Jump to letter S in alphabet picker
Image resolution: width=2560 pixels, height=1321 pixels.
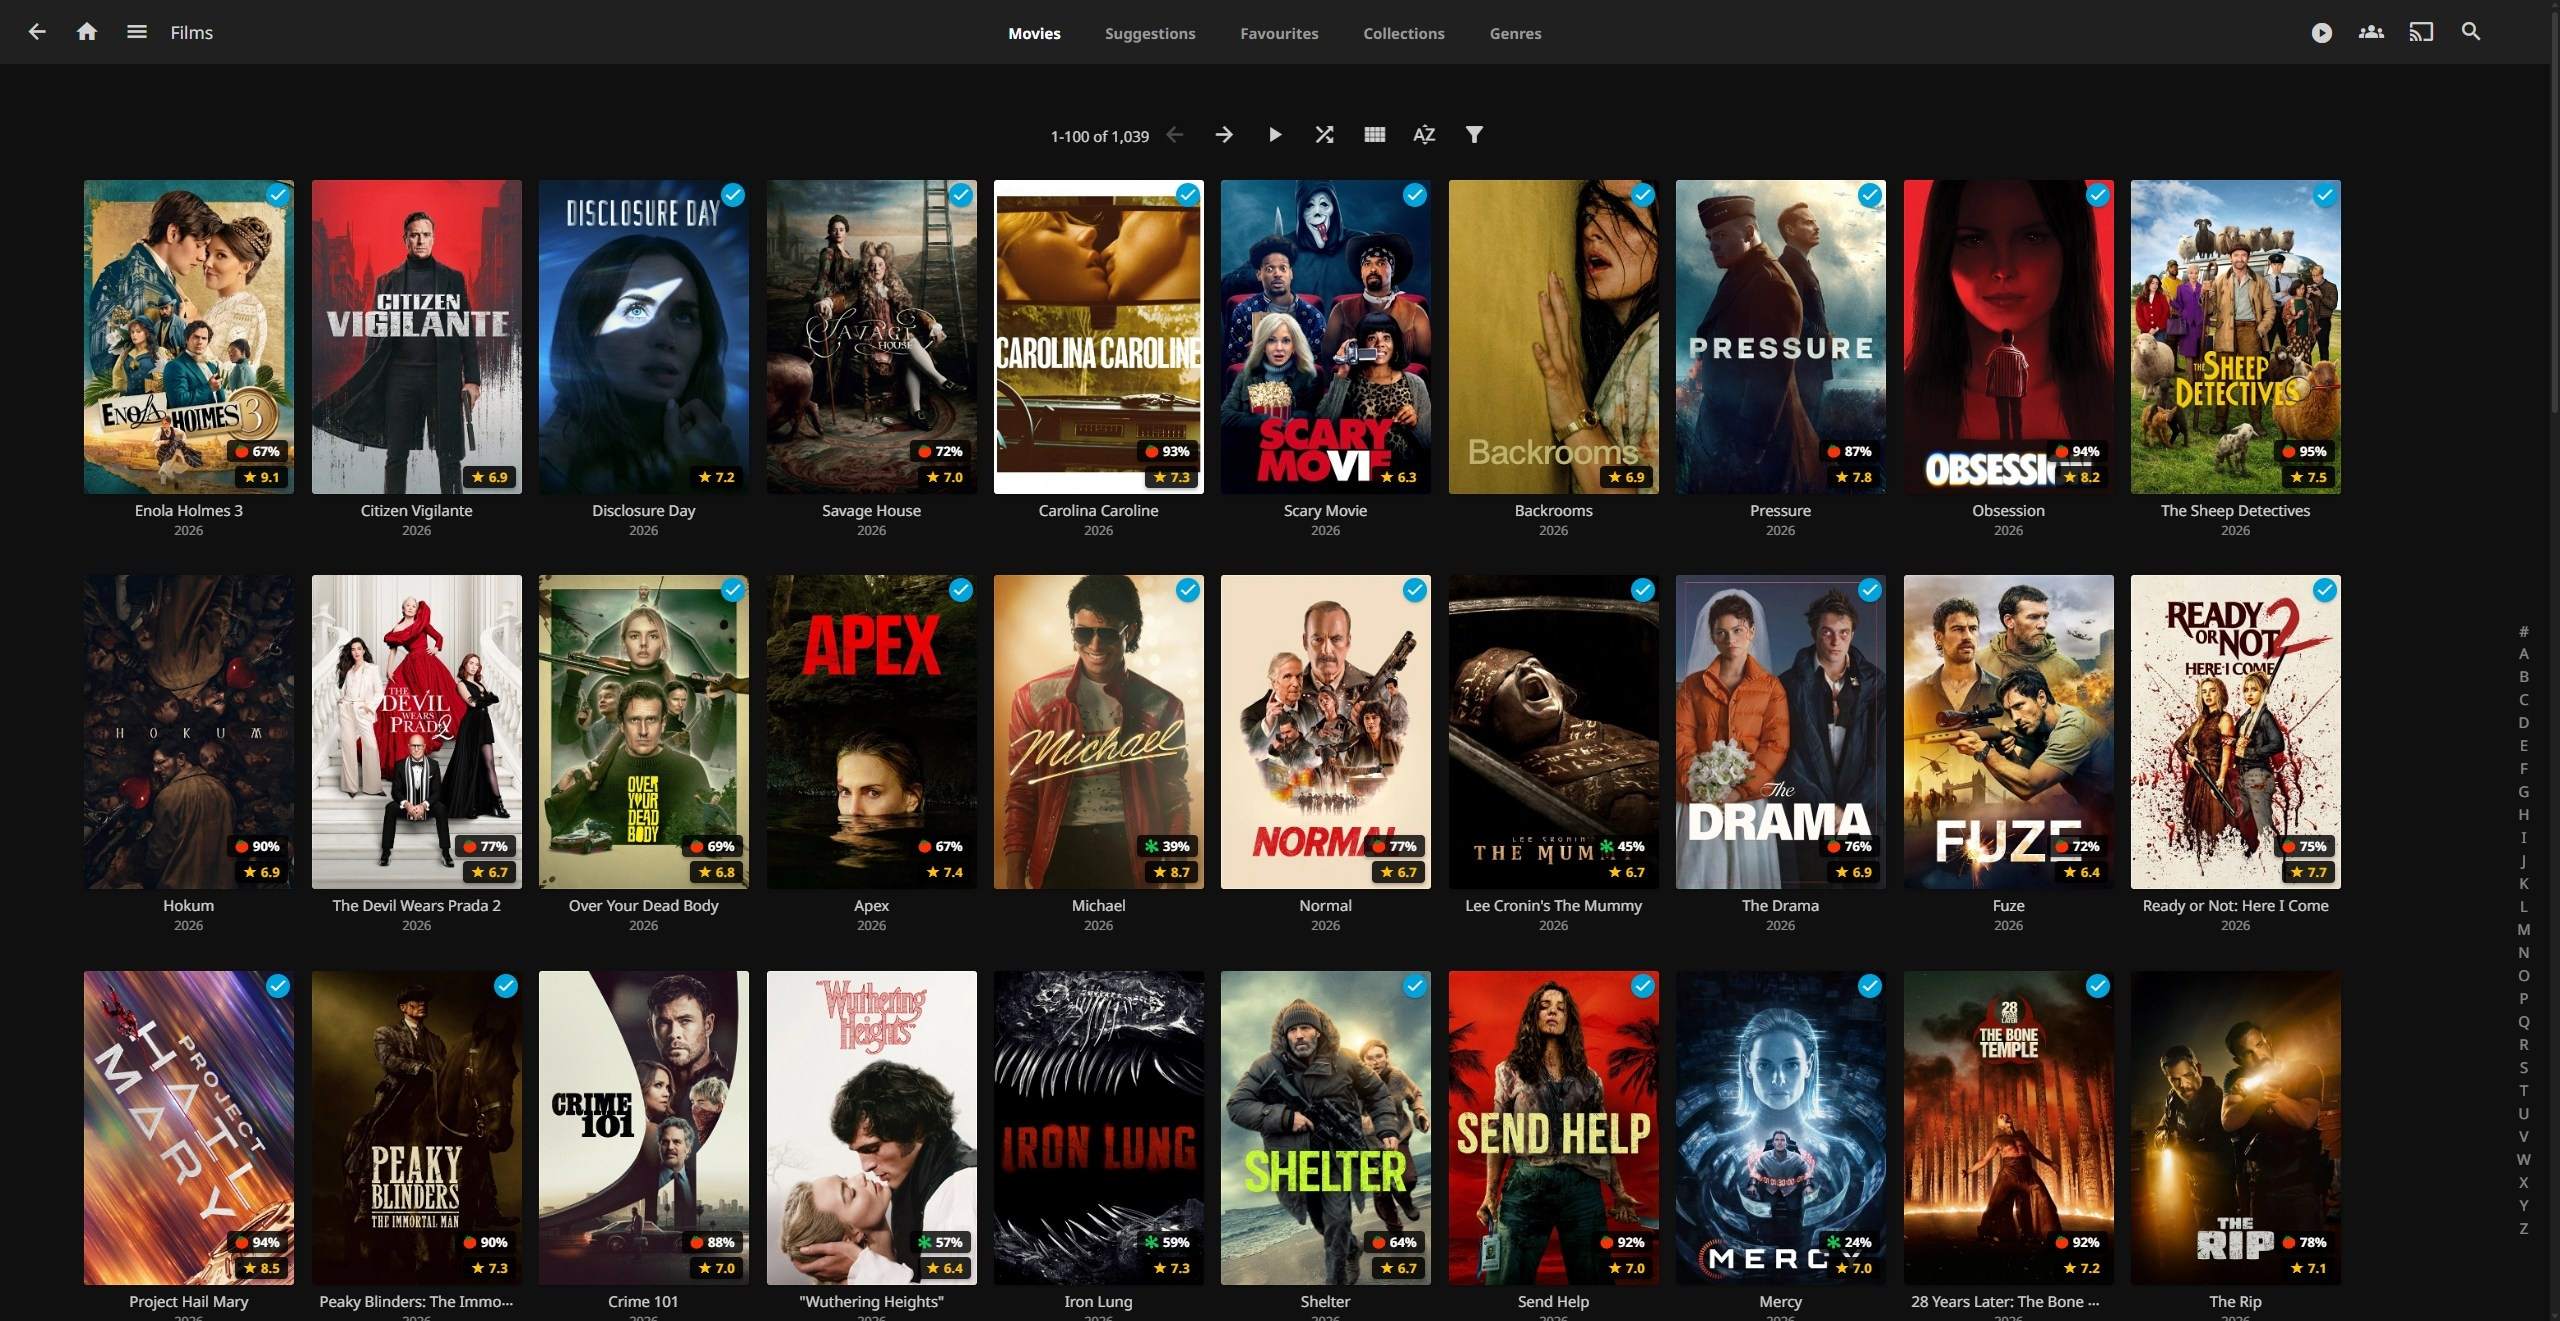pos(2523,1068)
